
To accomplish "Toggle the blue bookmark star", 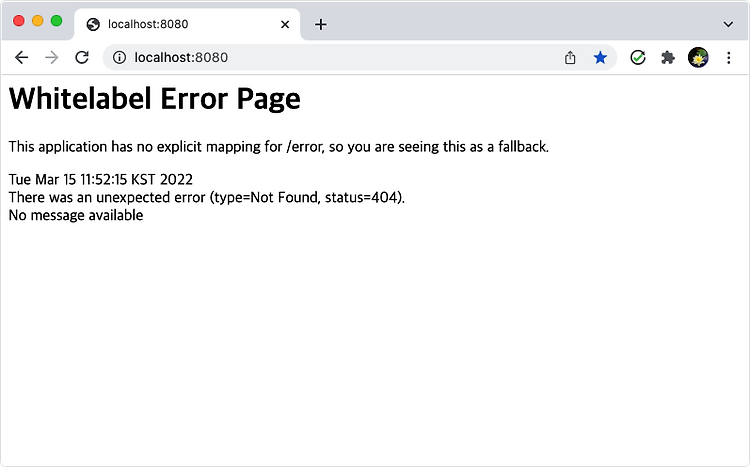I will pyautogui.click(x=600, y=58).
